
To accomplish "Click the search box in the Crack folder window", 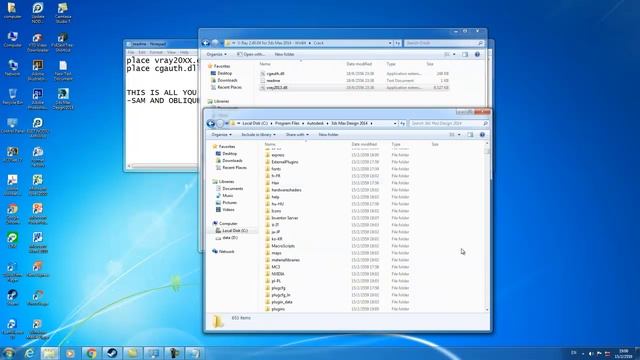I will [444, 43].
